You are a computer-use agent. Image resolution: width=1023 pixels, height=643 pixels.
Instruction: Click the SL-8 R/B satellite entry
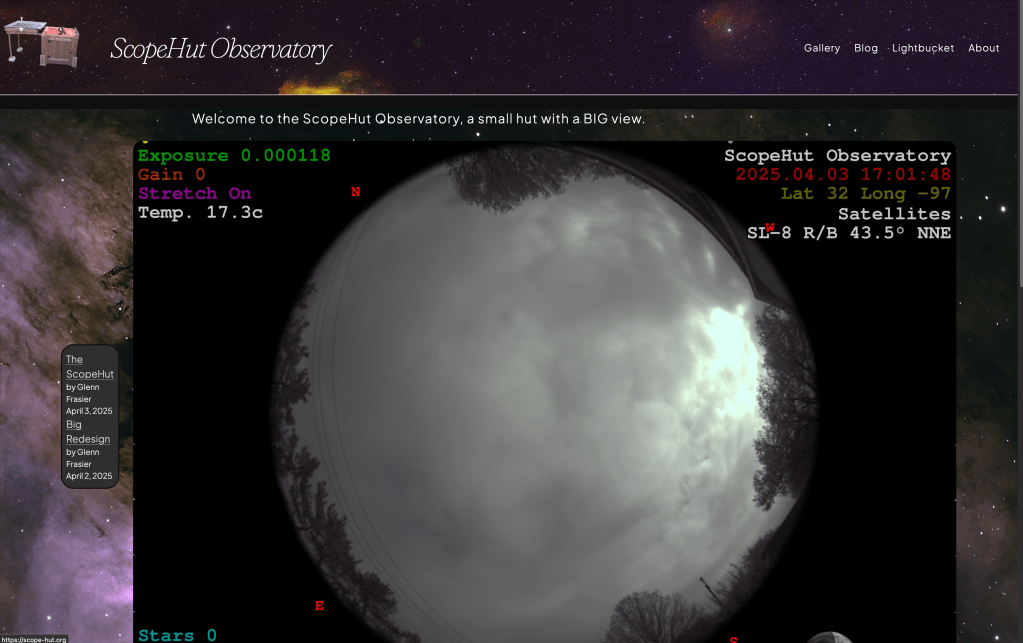pyautogui.click(x=848, y=233)
